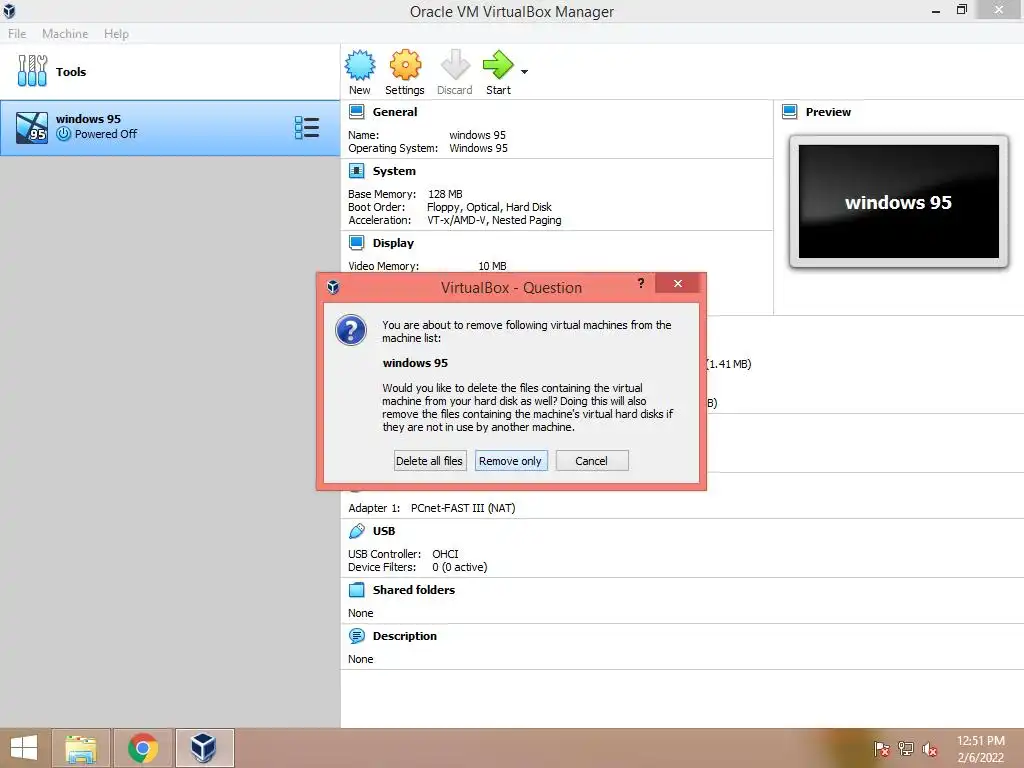Cancel the VM removal dialog

pos(592,461)
